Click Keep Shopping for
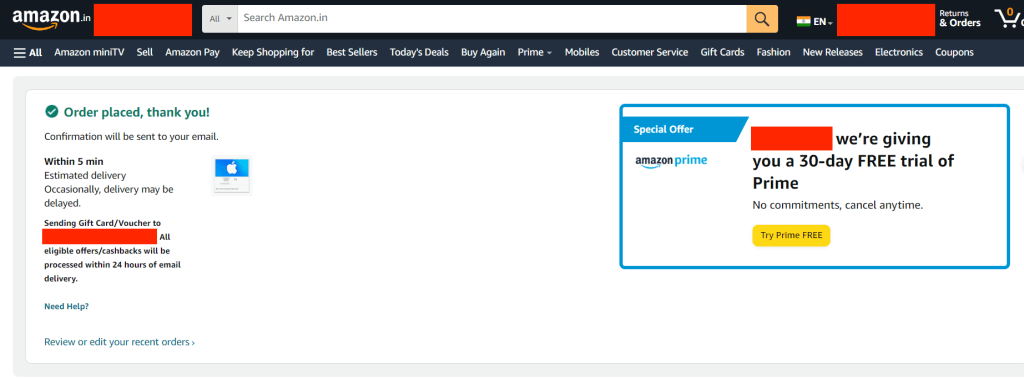Viewport: 1024px width, 378px height. [x=273, y=52]
